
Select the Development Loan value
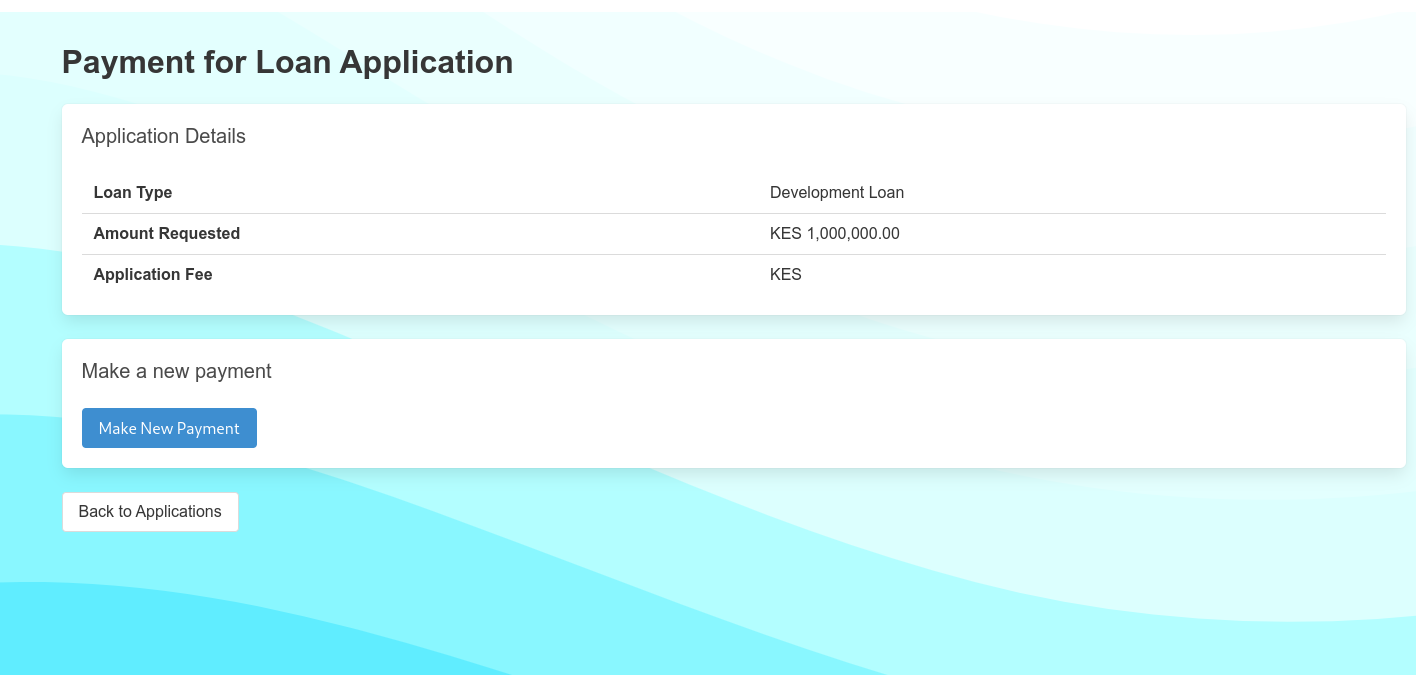pos(837,193)
